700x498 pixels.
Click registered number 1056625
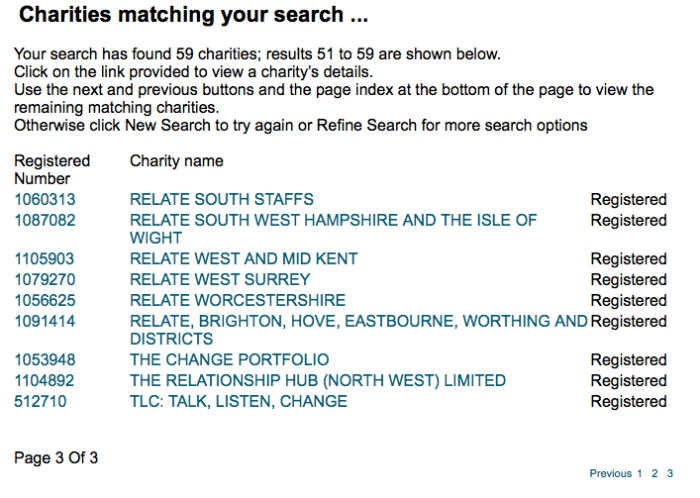tap(45, 301)
